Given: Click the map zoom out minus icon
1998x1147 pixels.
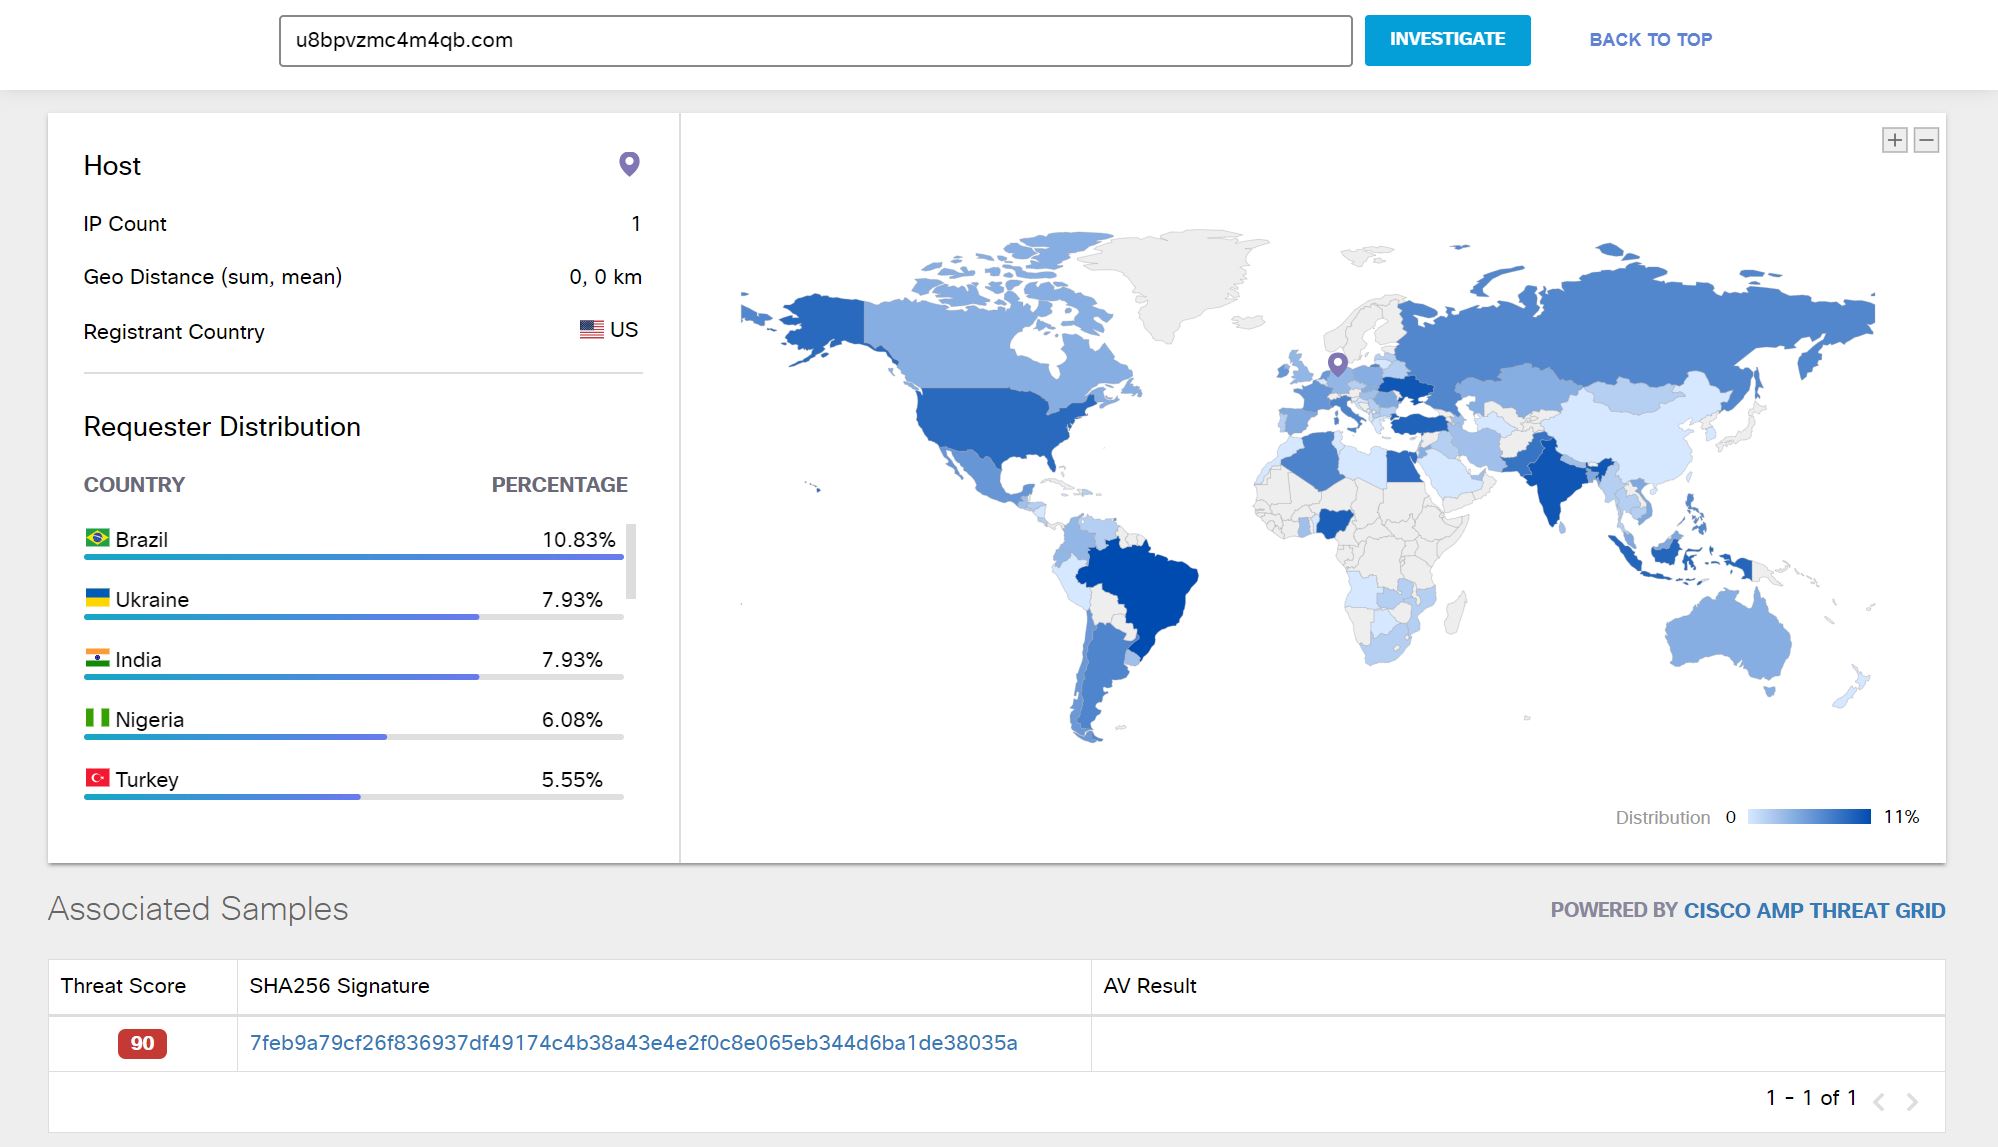Looking at the screenshot, I should [1926, 140].
